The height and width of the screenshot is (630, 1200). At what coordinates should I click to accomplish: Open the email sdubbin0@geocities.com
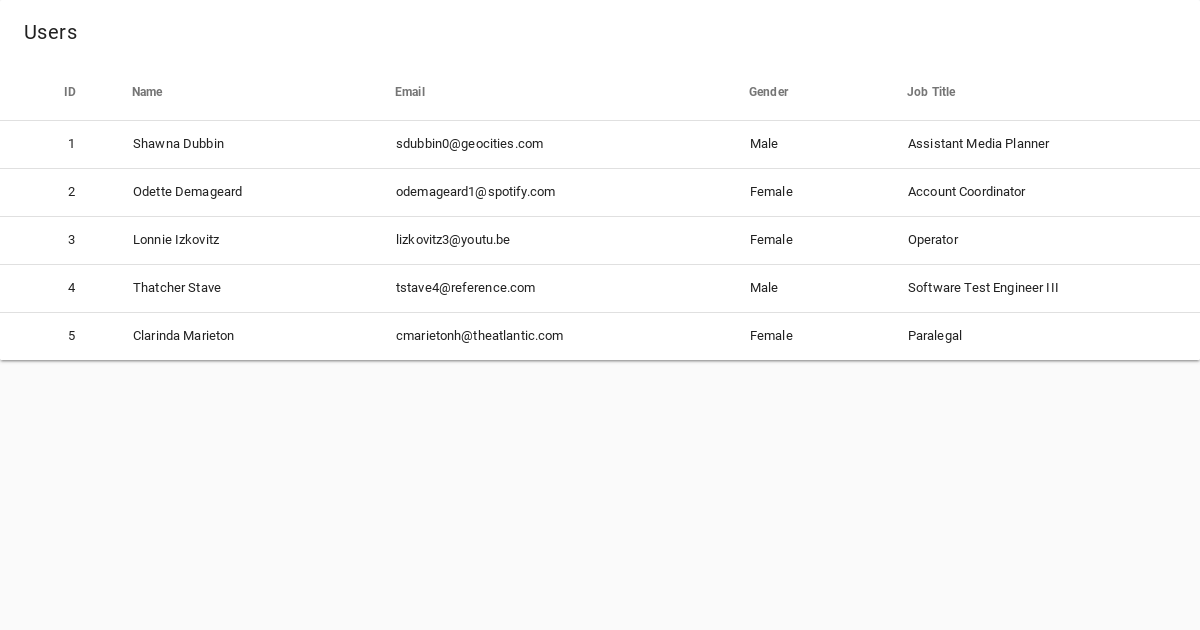(469, 144)
